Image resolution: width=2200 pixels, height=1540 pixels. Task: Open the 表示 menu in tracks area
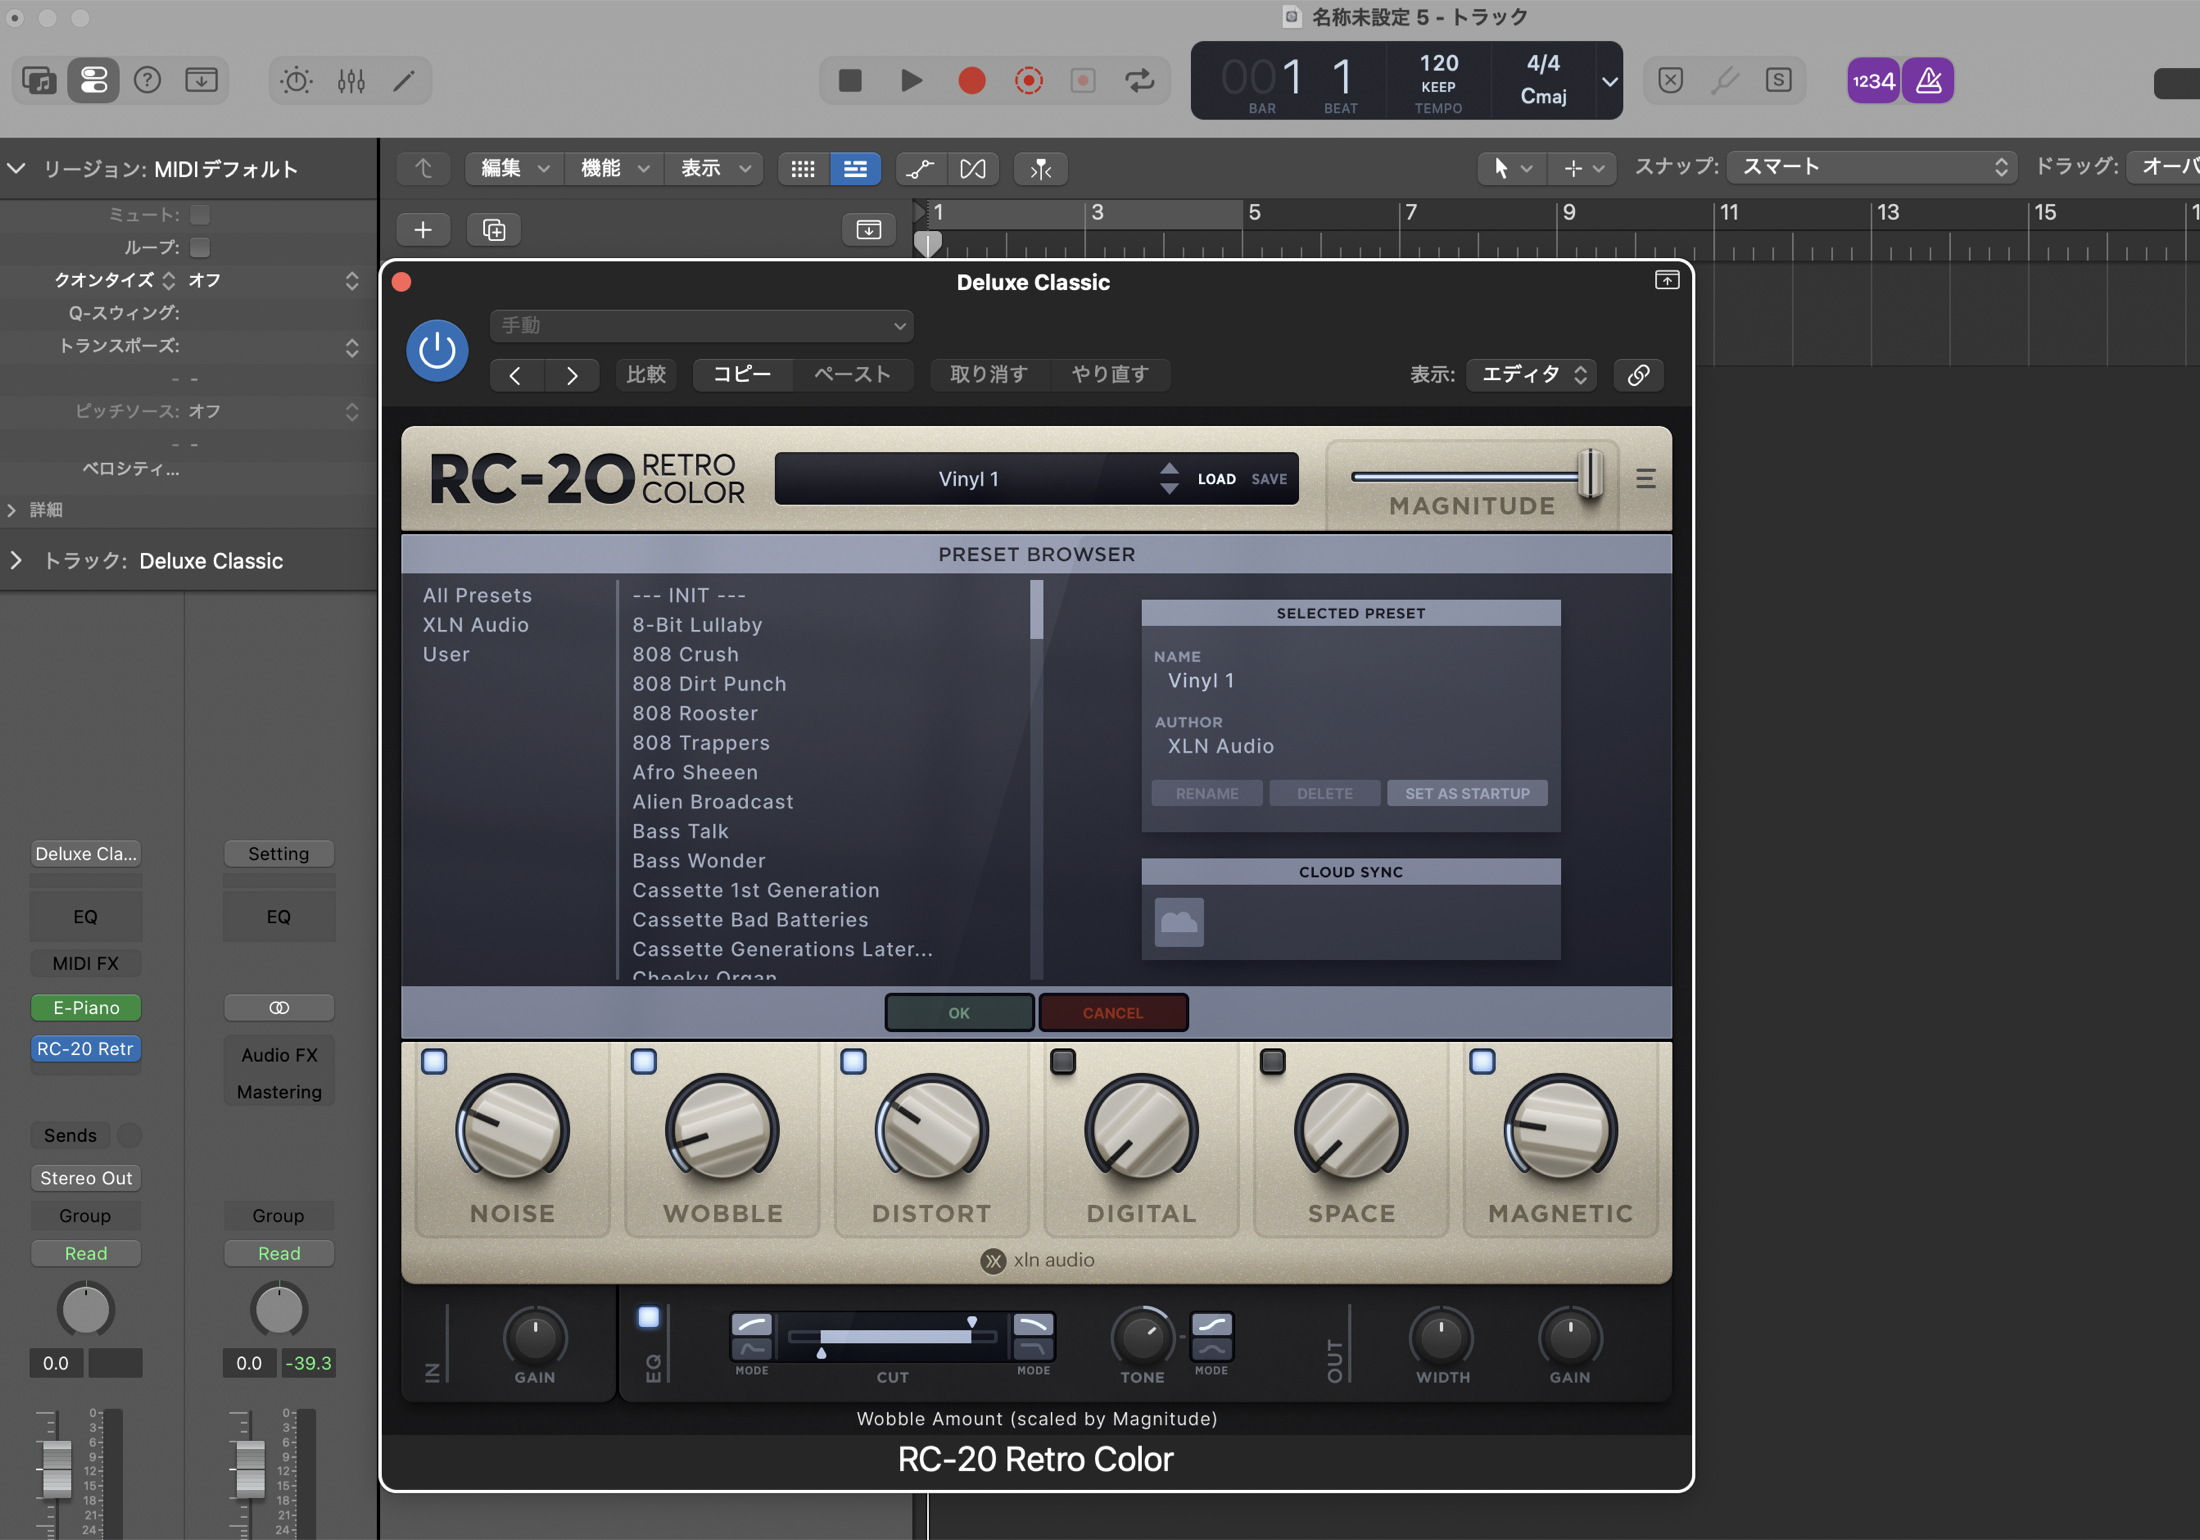coord(715,169)
